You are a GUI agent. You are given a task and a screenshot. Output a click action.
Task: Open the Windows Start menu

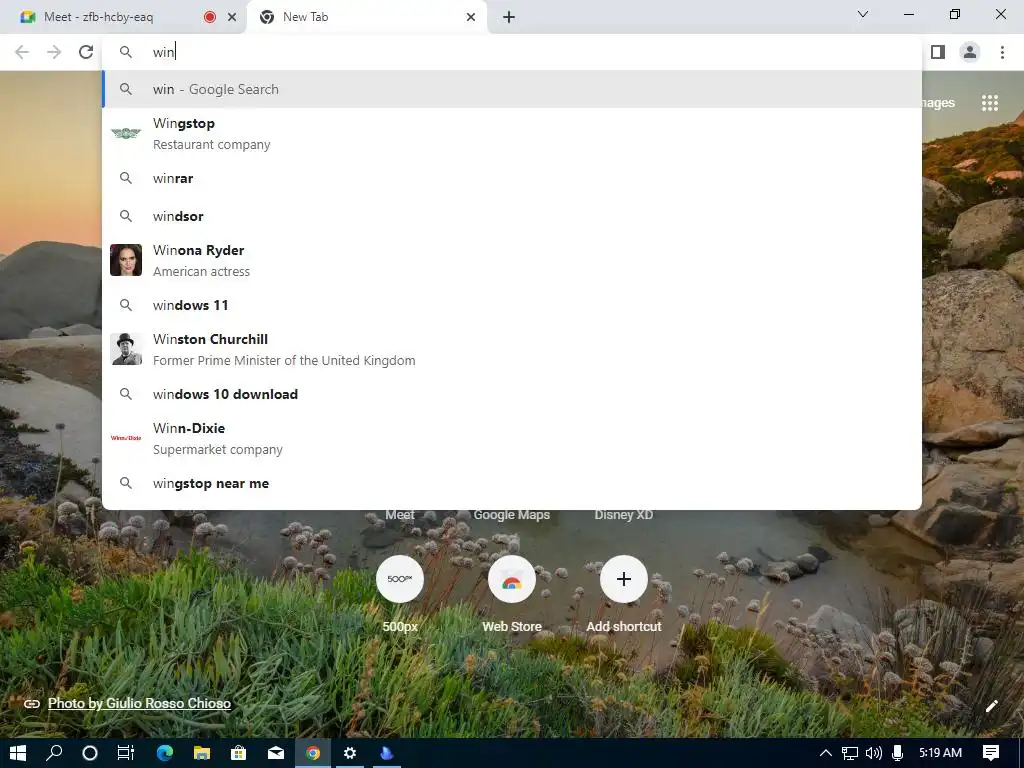[x=18, y=753]
